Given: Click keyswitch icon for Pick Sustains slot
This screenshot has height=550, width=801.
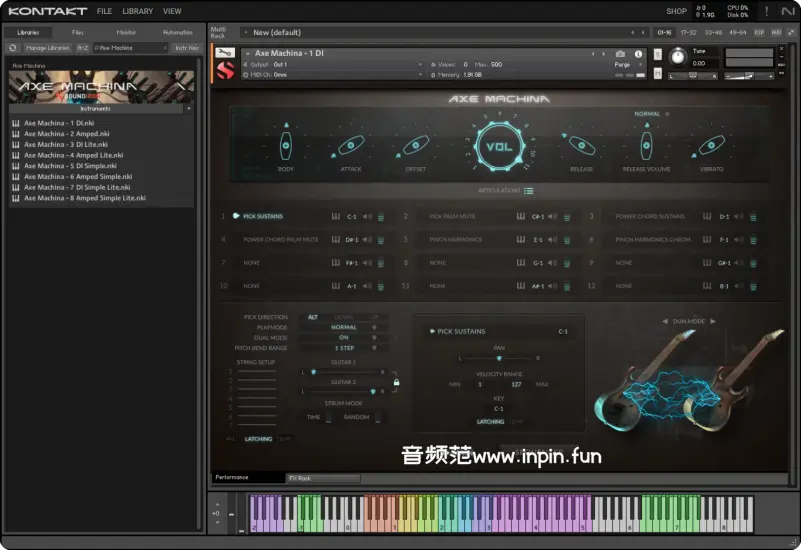Looking at the screenshot, I should (336, 216).
